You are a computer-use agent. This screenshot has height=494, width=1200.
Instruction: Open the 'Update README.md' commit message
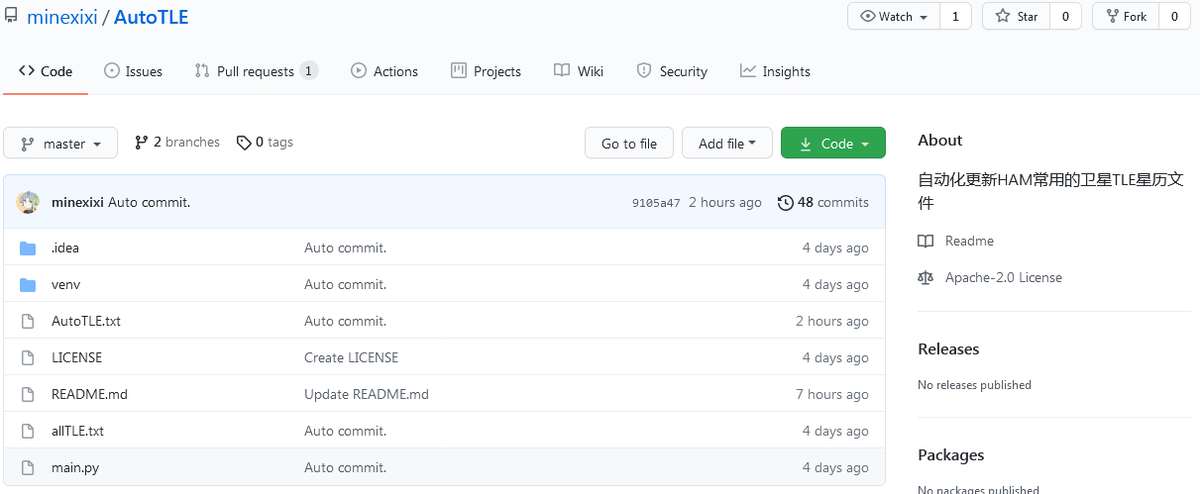click(x=366, y=394)
